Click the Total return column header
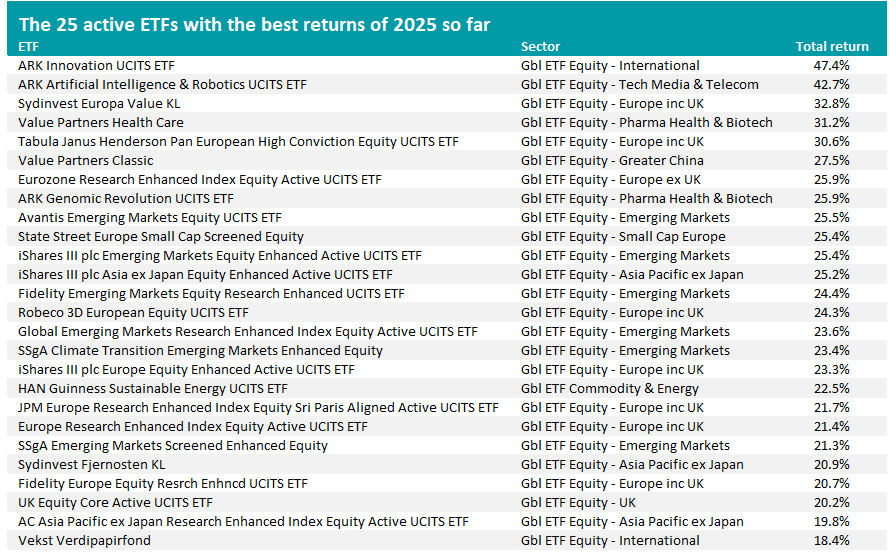Screen dimensions: 896x560 832,46
